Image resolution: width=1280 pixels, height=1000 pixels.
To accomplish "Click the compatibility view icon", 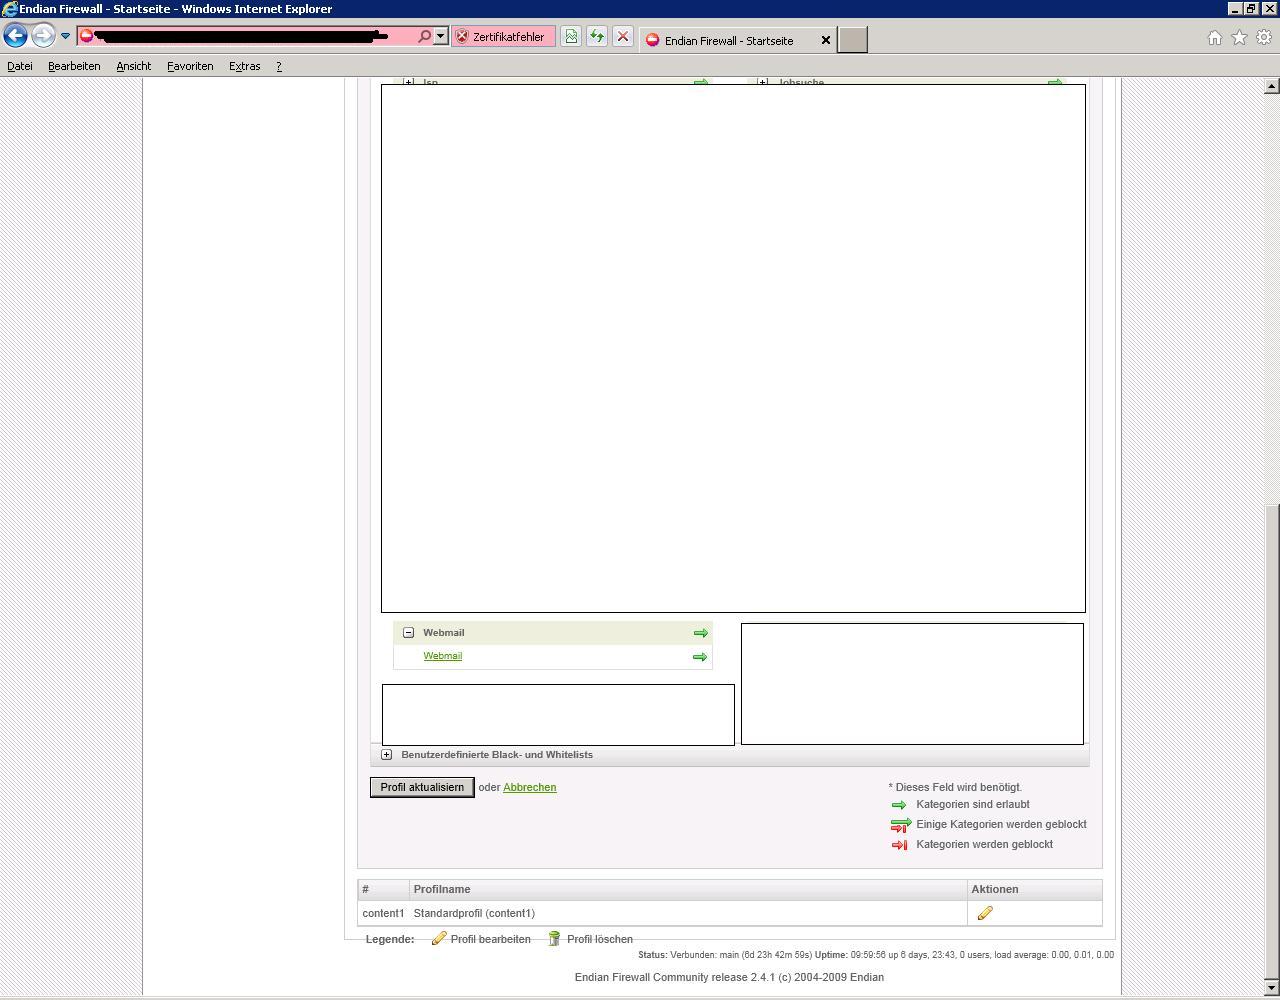I will click(x=570, y=37).
